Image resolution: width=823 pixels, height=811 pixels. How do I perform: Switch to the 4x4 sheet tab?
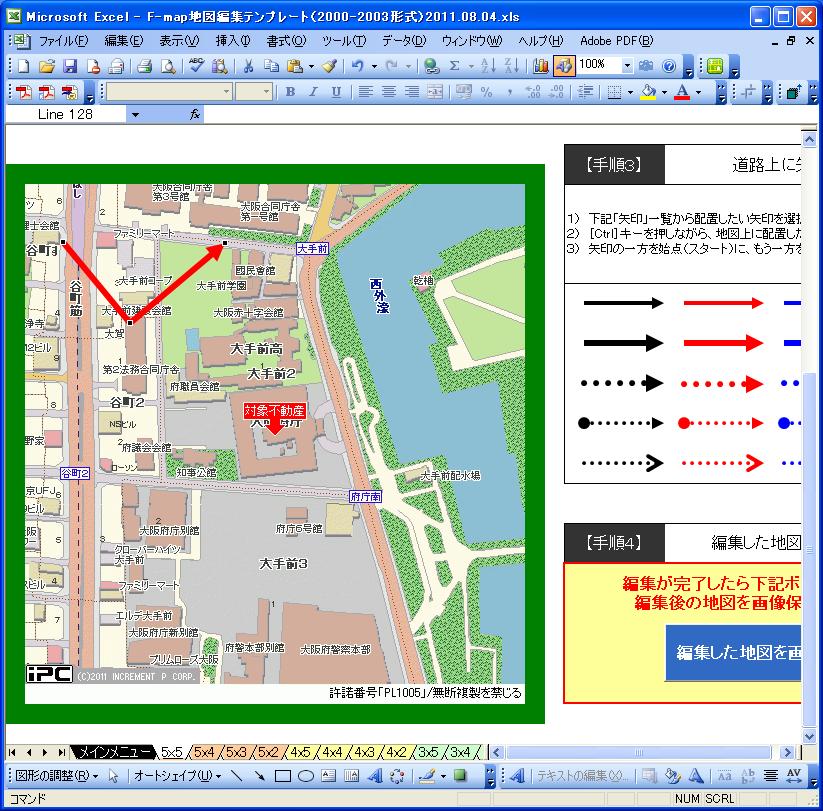[332, 752]
